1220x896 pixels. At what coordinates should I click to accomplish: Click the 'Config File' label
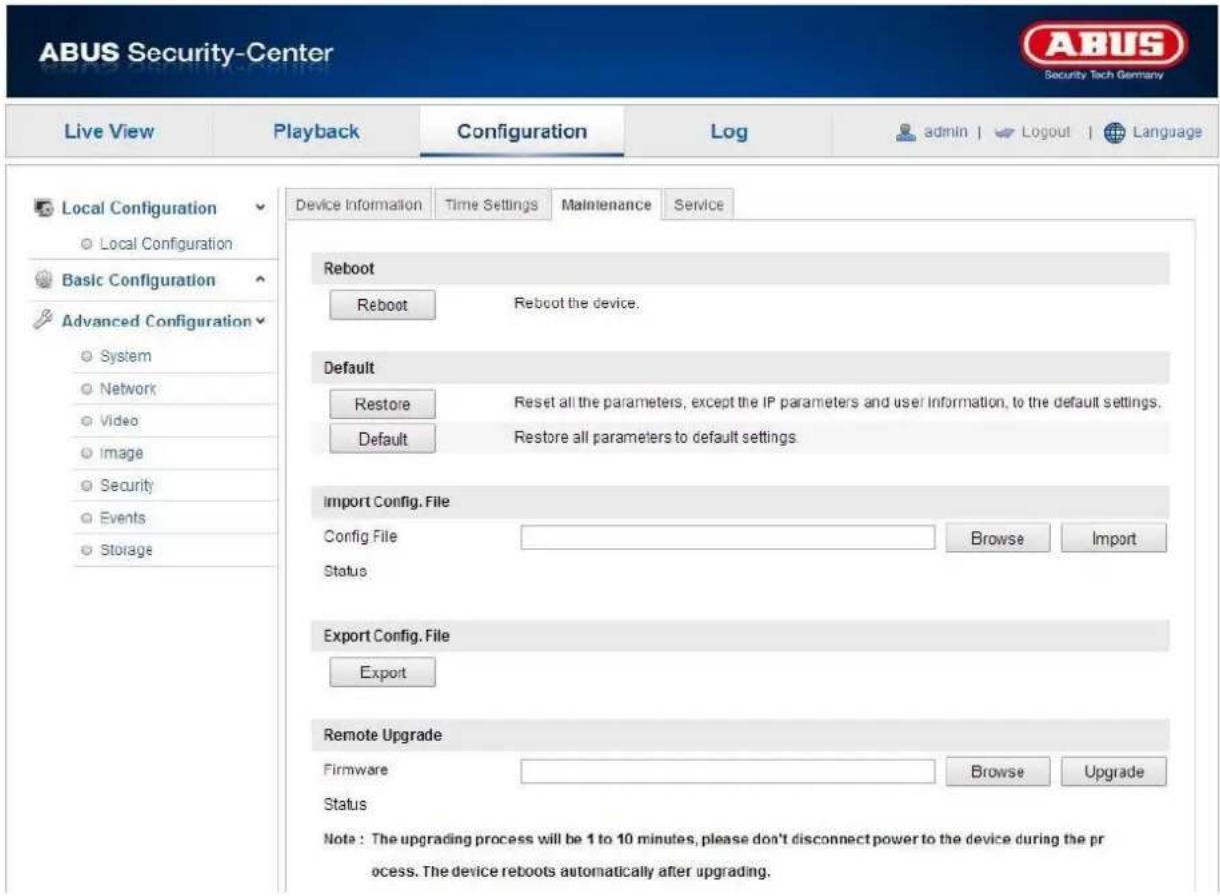(360, 536)
